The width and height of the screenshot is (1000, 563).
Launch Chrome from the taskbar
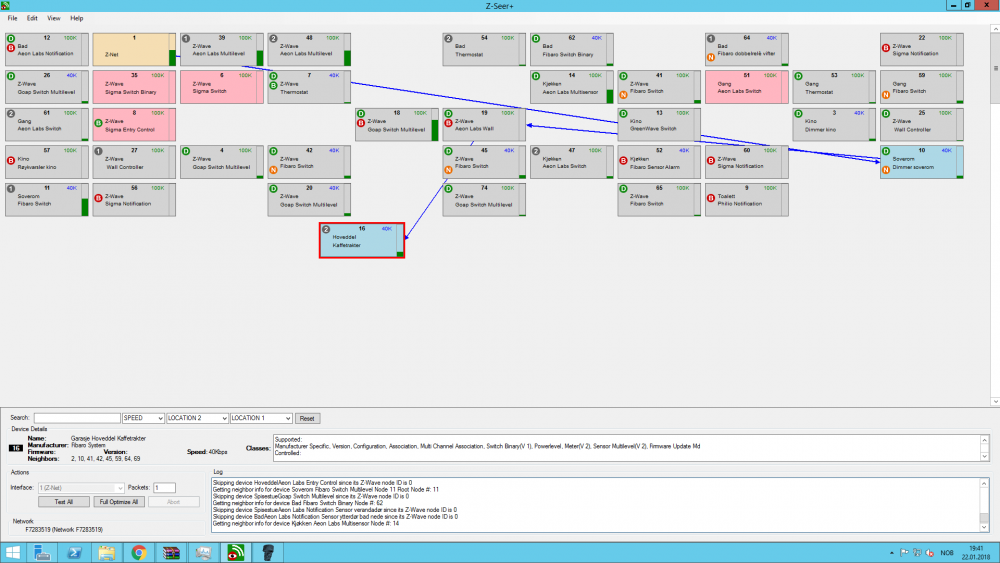point(138,551)
